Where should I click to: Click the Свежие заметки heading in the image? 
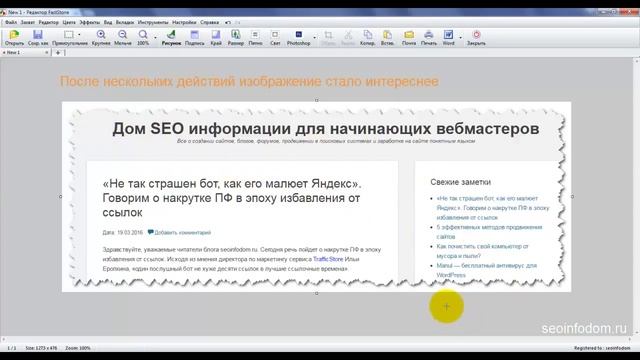click(x=460, y=182)
